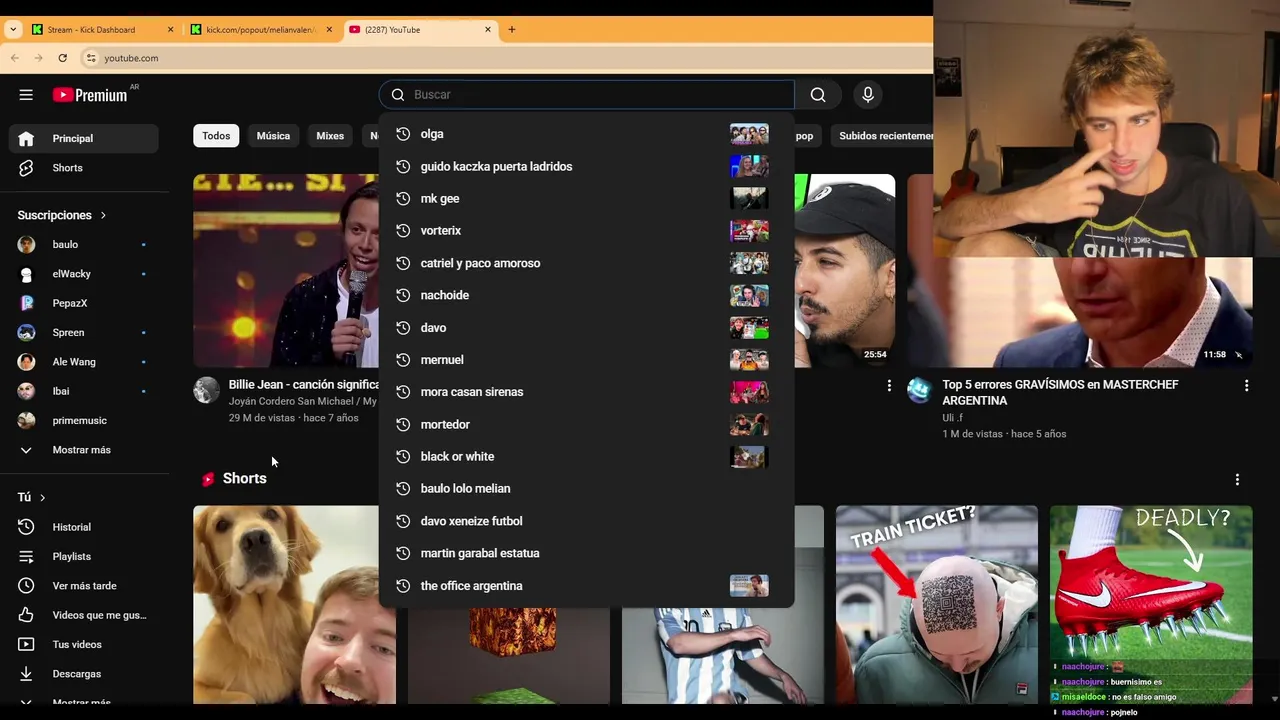Choose the vorterix search suggestion
Screen dimensions: 1280x720
click(586, 231)
